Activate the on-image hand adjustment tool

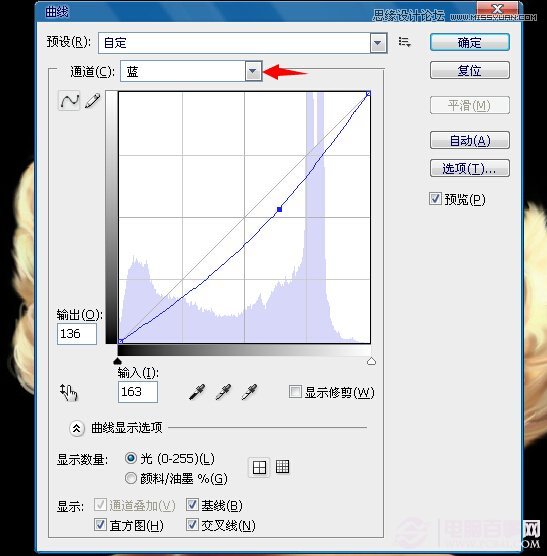[x=68, y=392]
